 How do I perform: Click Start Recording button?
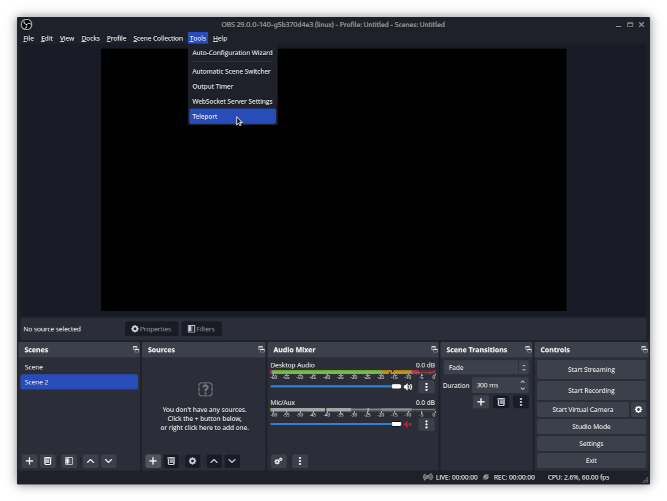pos(591,390)
